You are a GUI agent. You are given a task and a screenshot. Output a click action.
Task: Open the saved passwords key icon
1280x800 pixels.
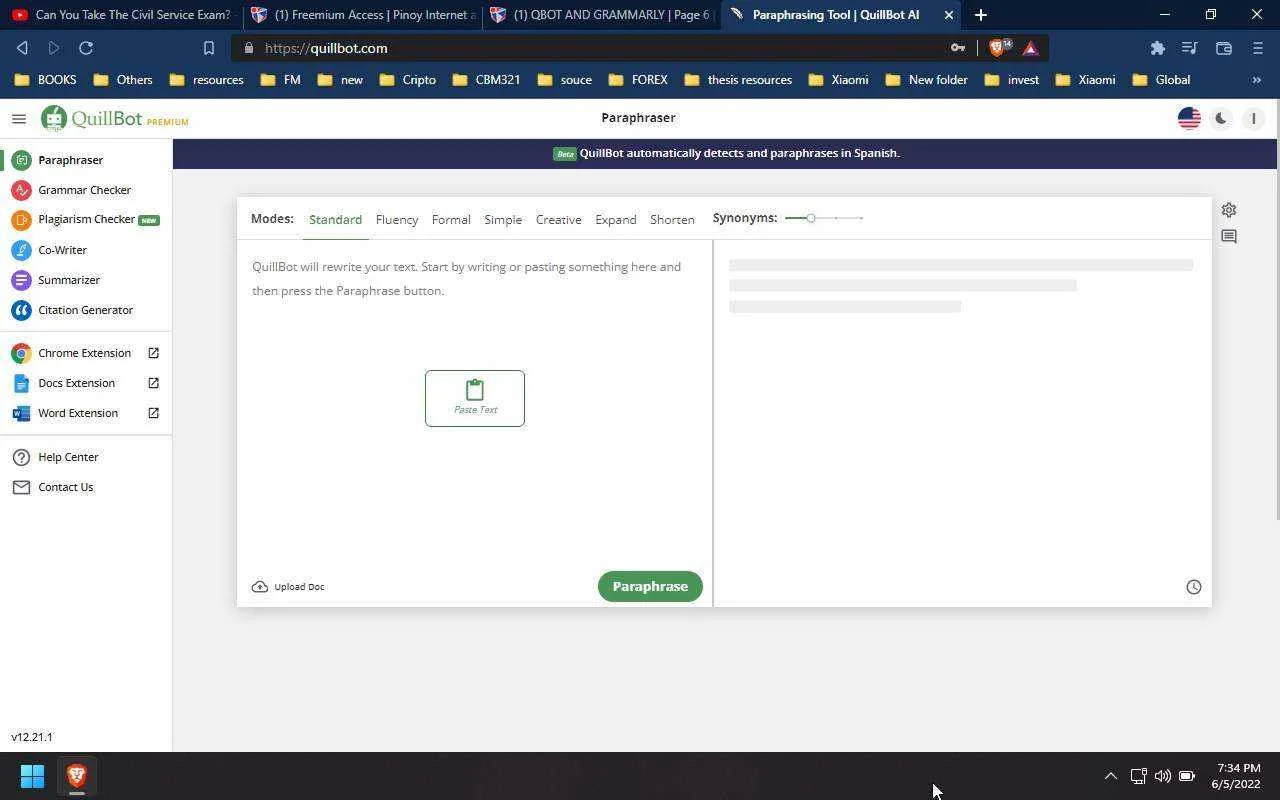pos(958,48)
